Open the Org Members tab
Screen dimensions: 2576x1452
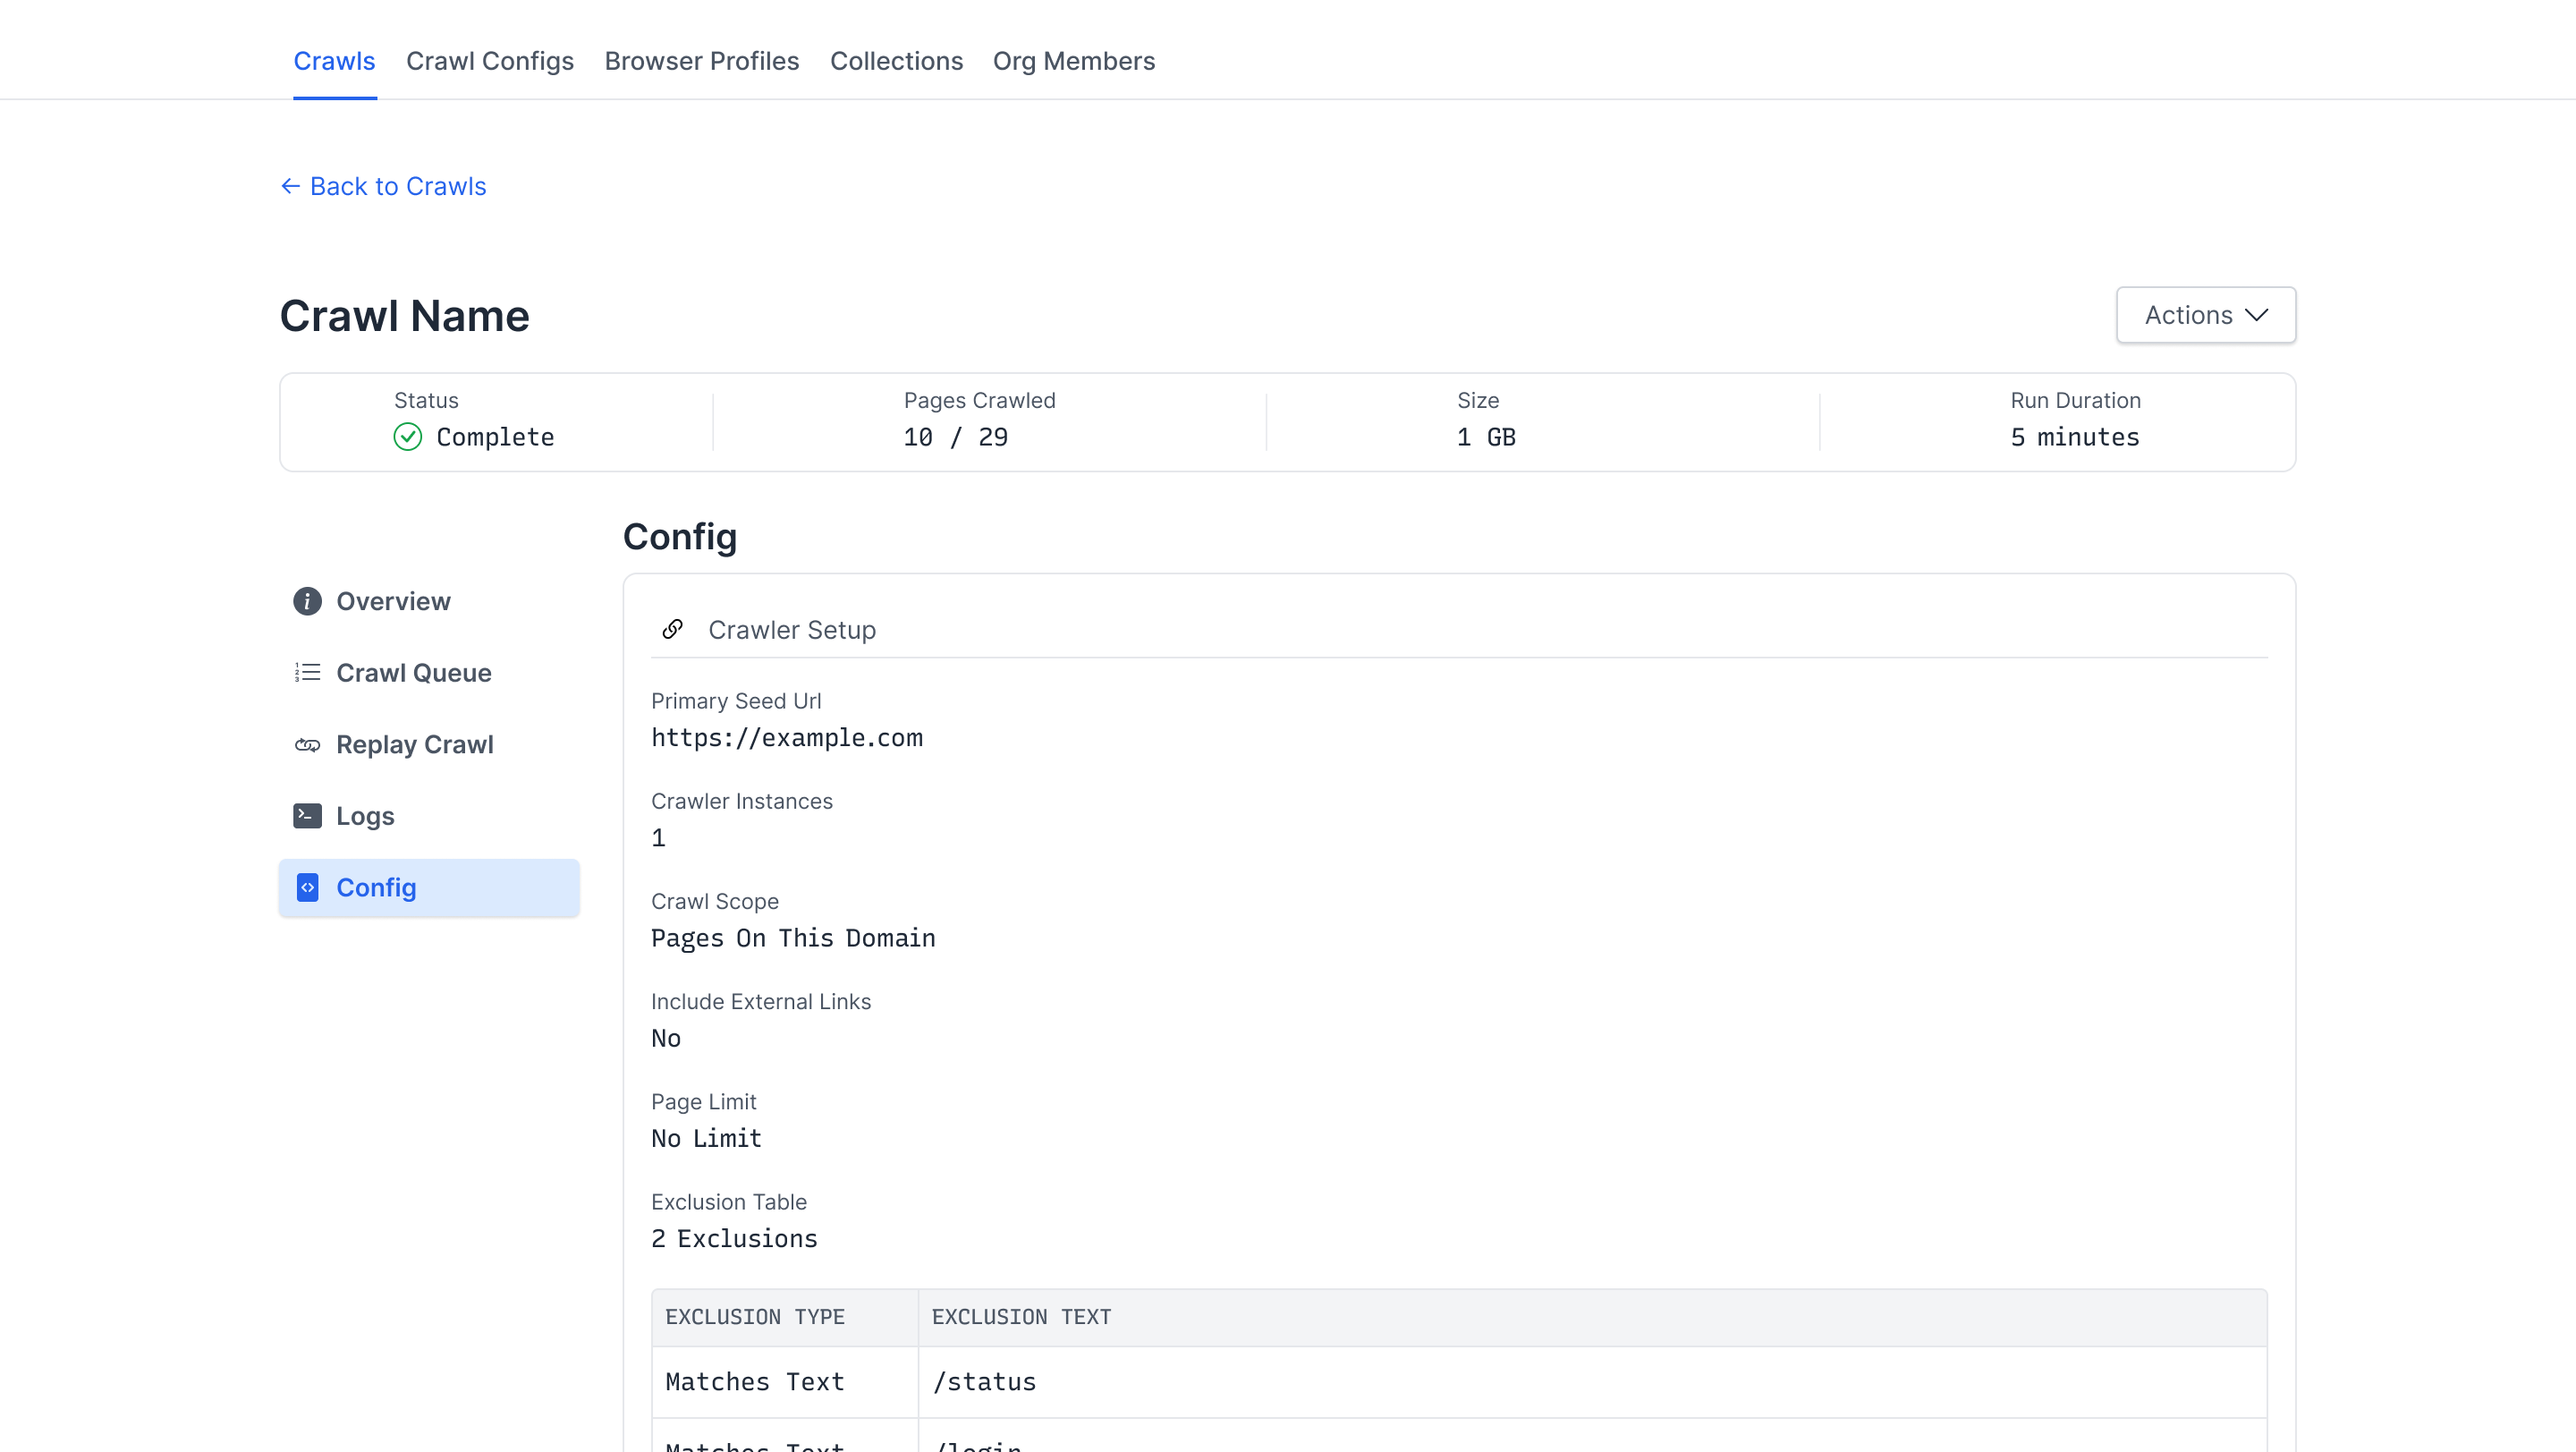1074,61
